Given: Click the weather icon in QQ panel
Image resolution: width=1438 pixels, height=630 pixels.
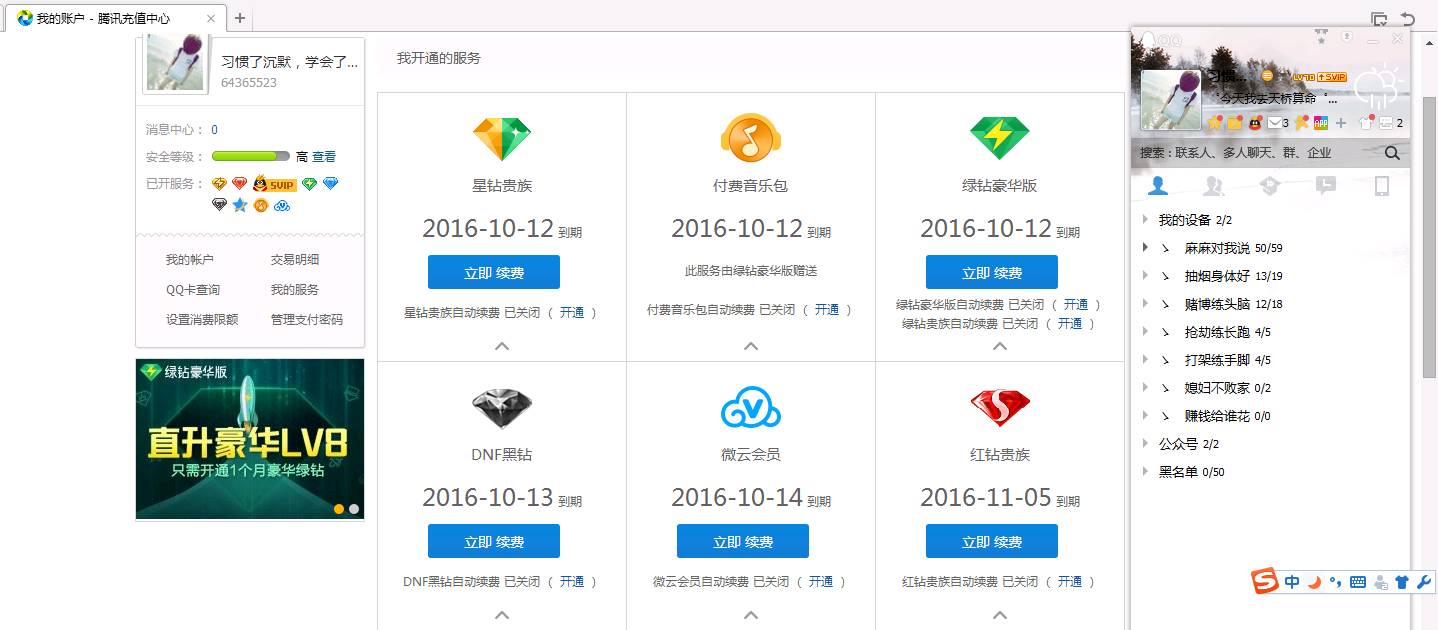Looking at the screenshot, I should (1378, 88).
